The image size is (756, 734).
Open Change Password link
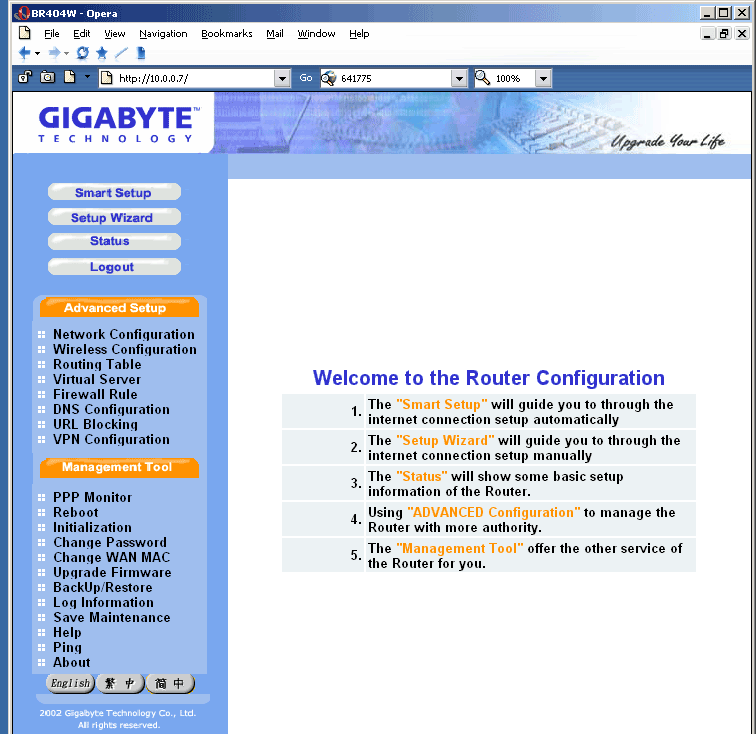110,542
